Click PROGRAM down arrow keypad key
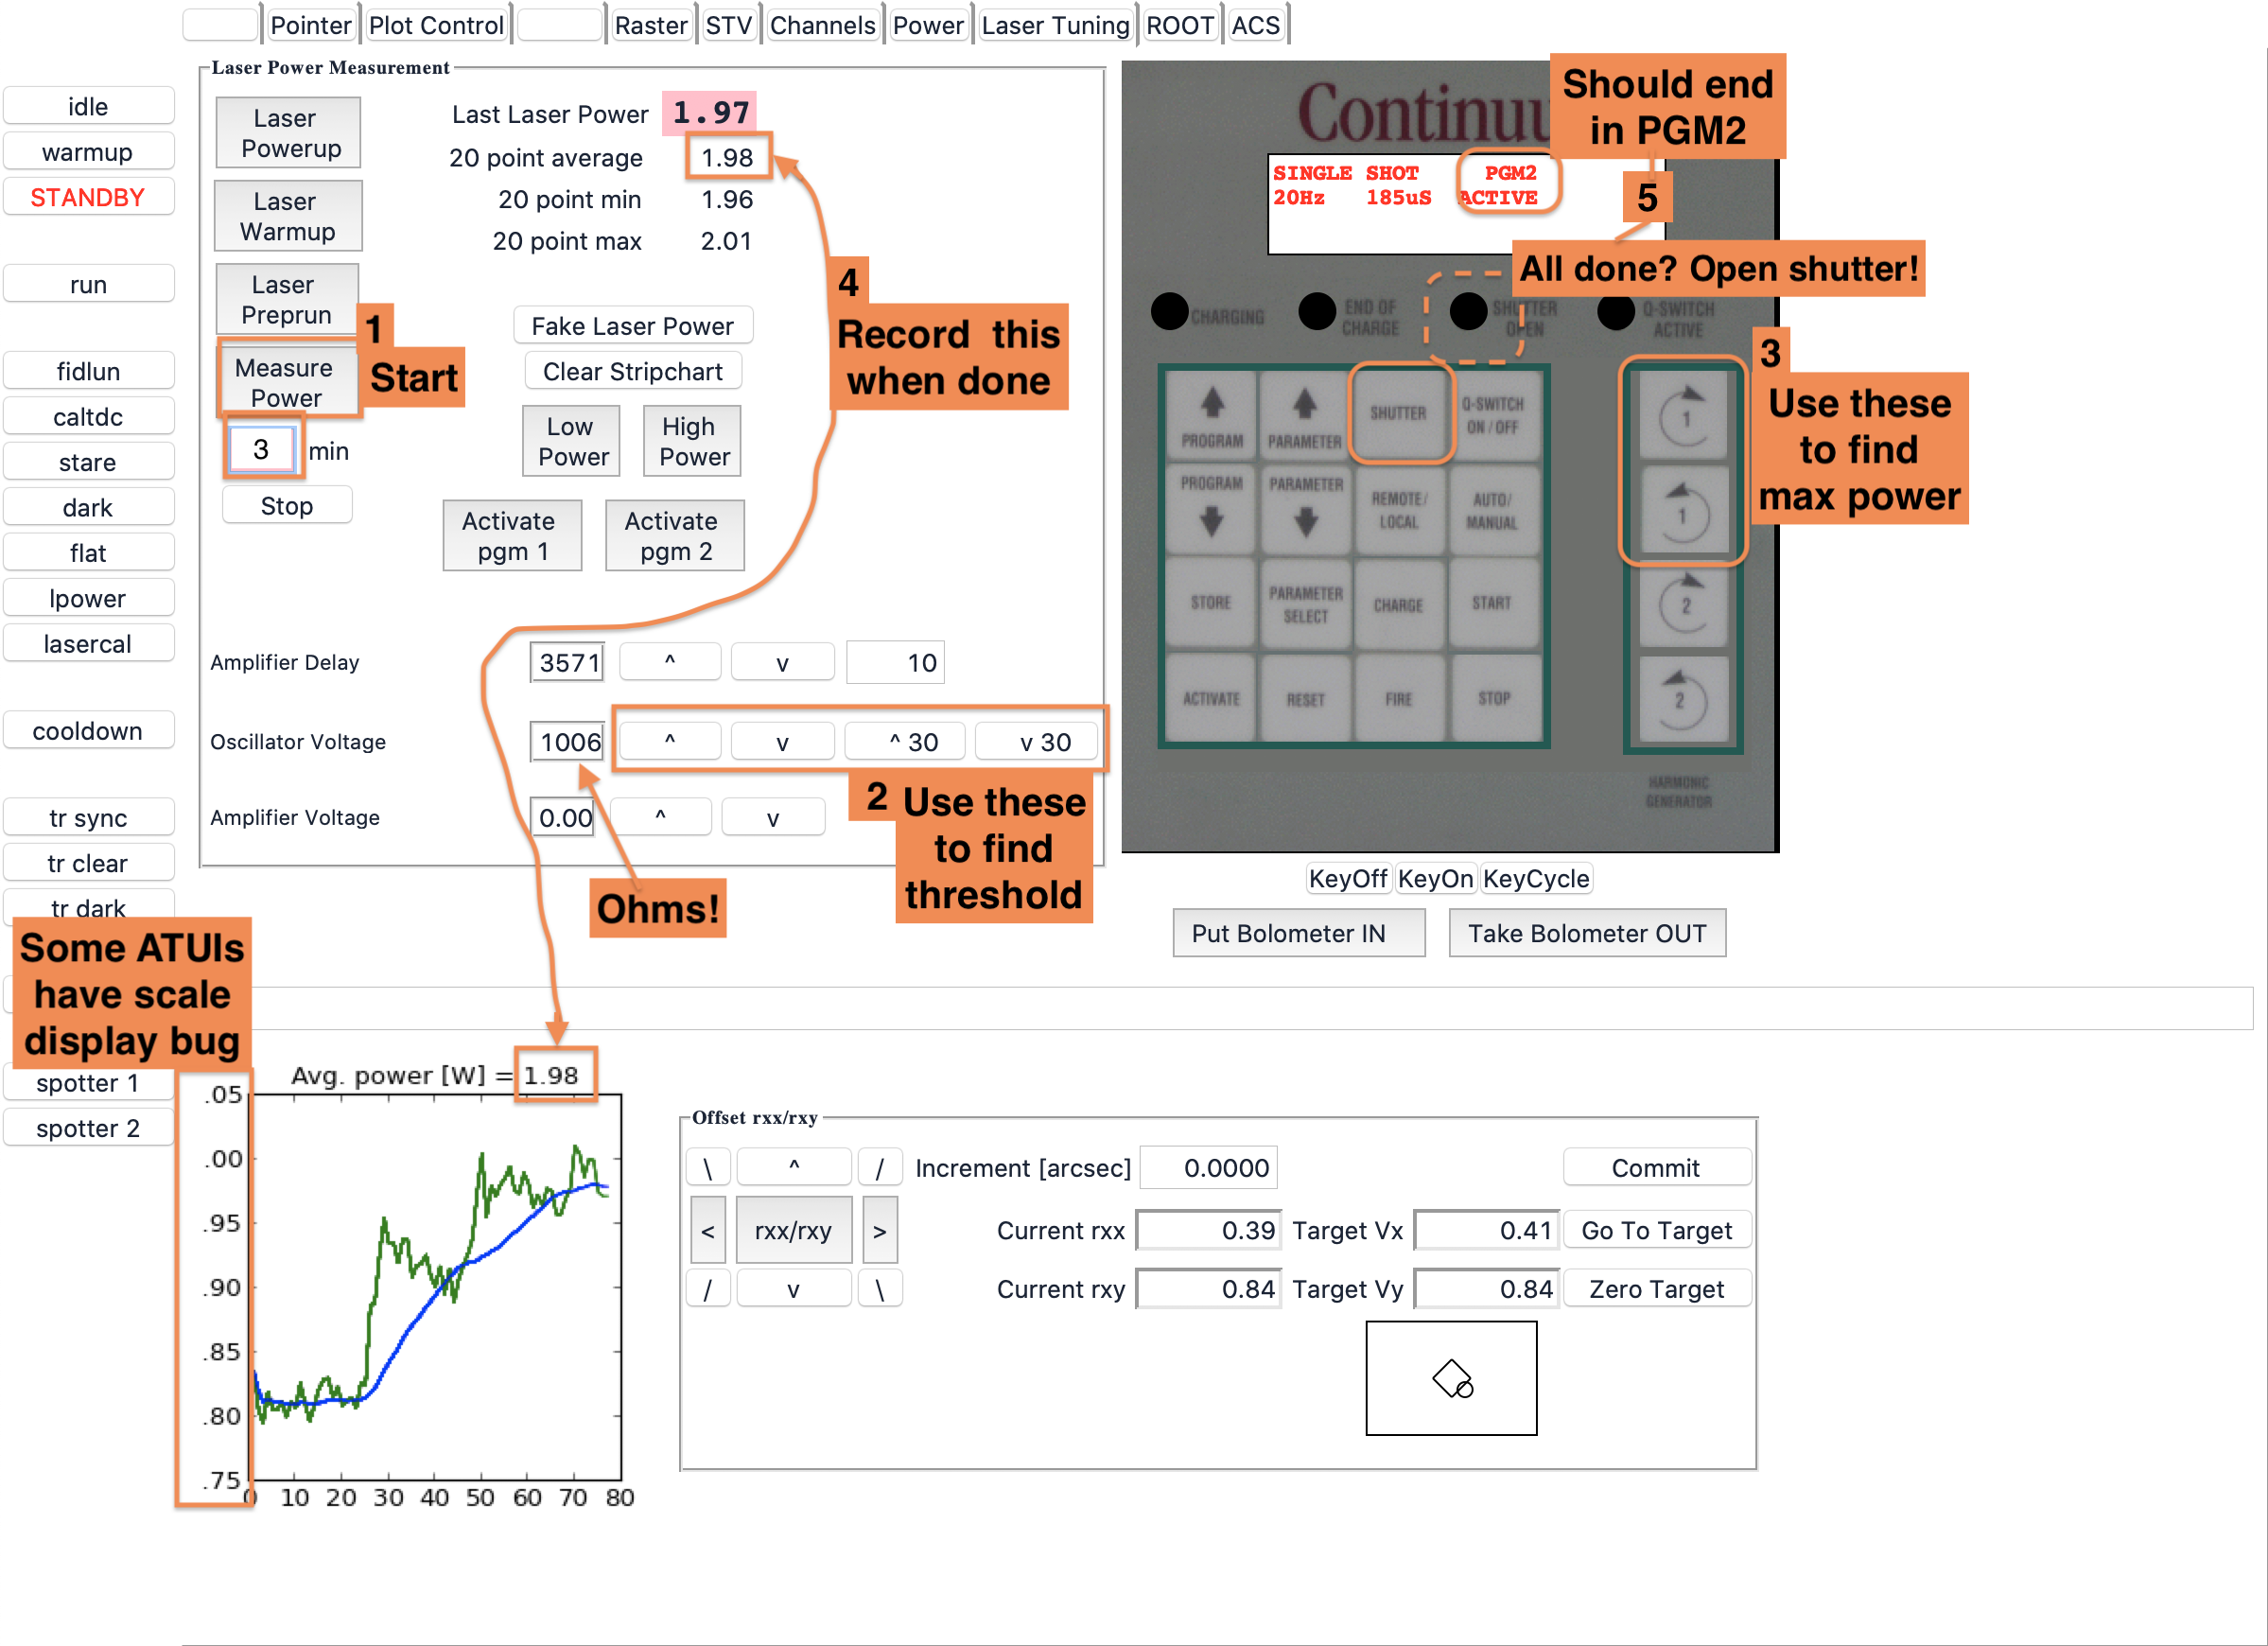 [x=1212, y=509]
